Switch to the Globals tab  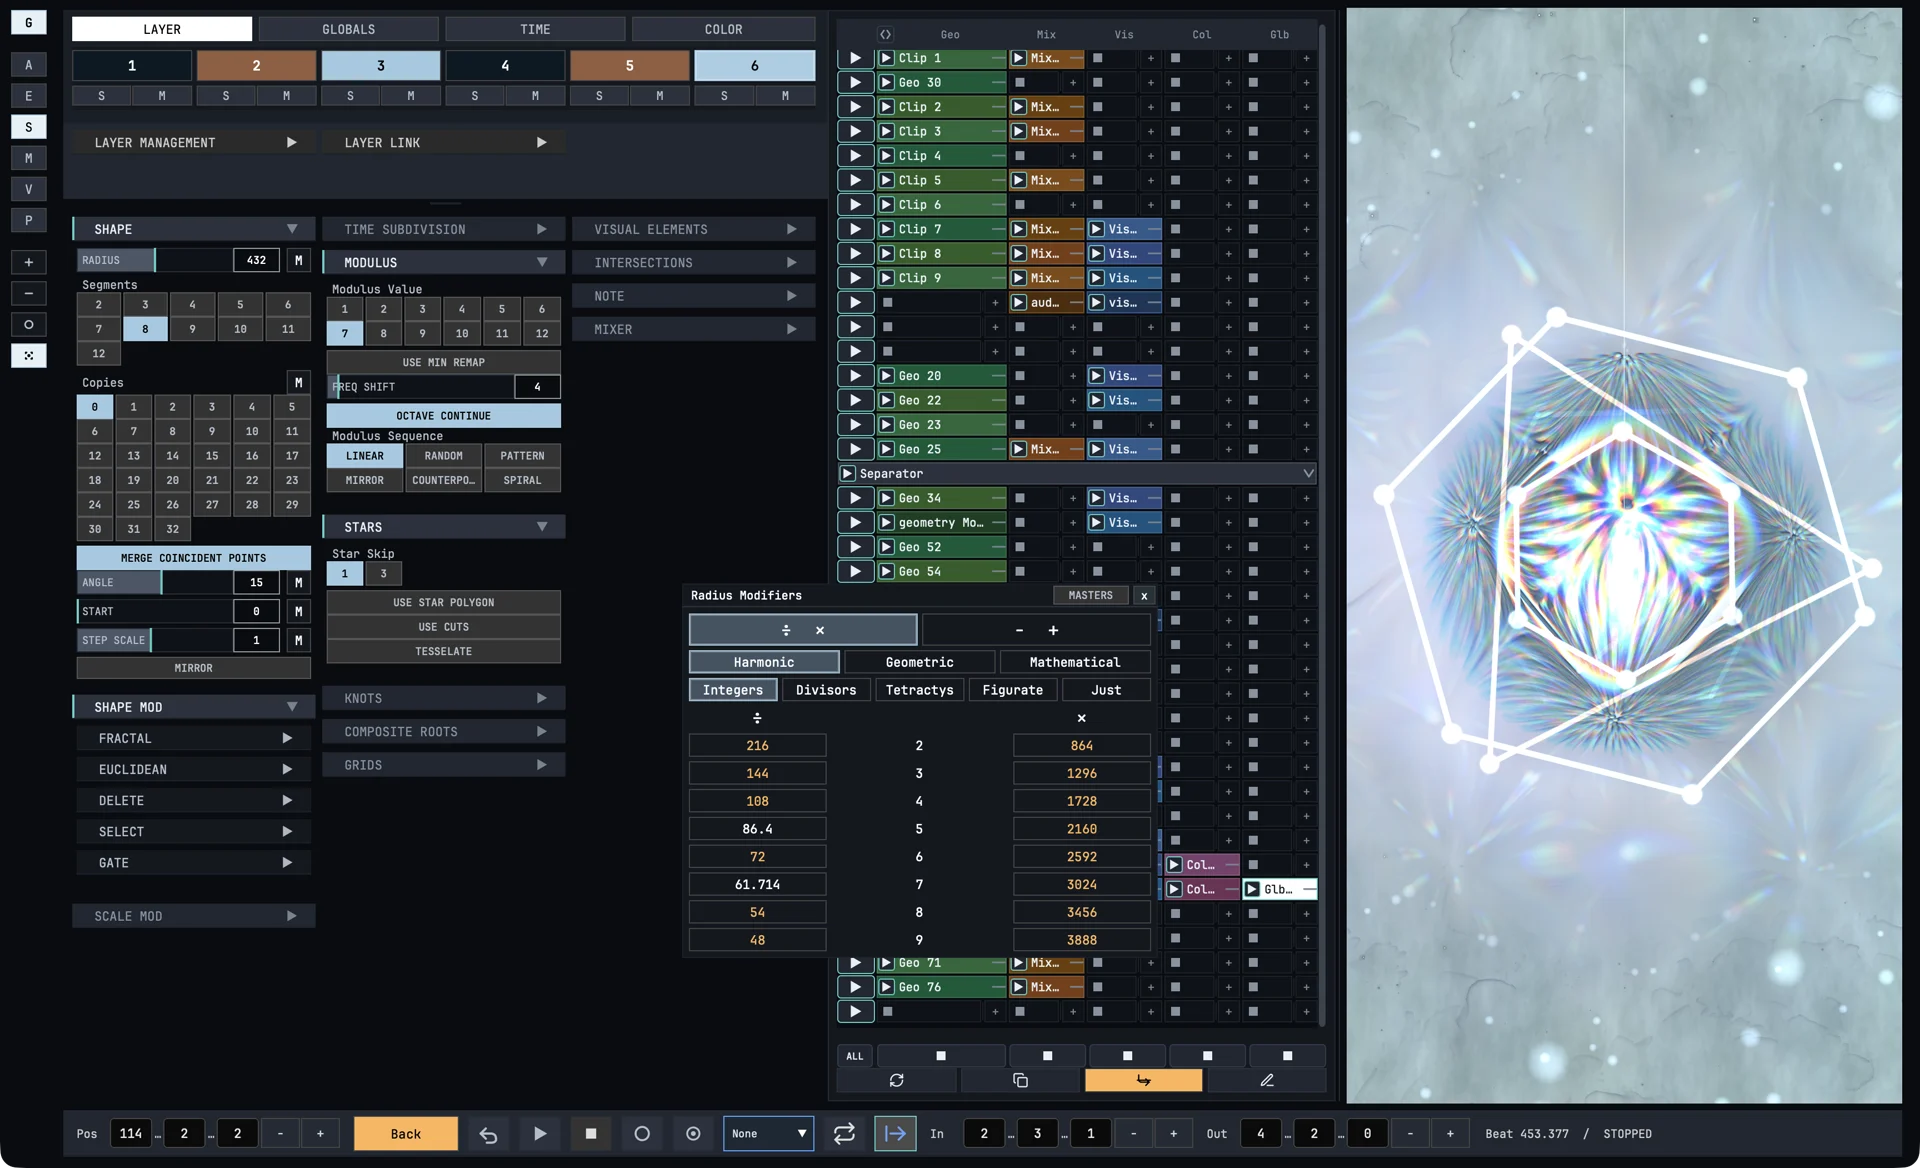pyautogui.click(x=348, y=29)
